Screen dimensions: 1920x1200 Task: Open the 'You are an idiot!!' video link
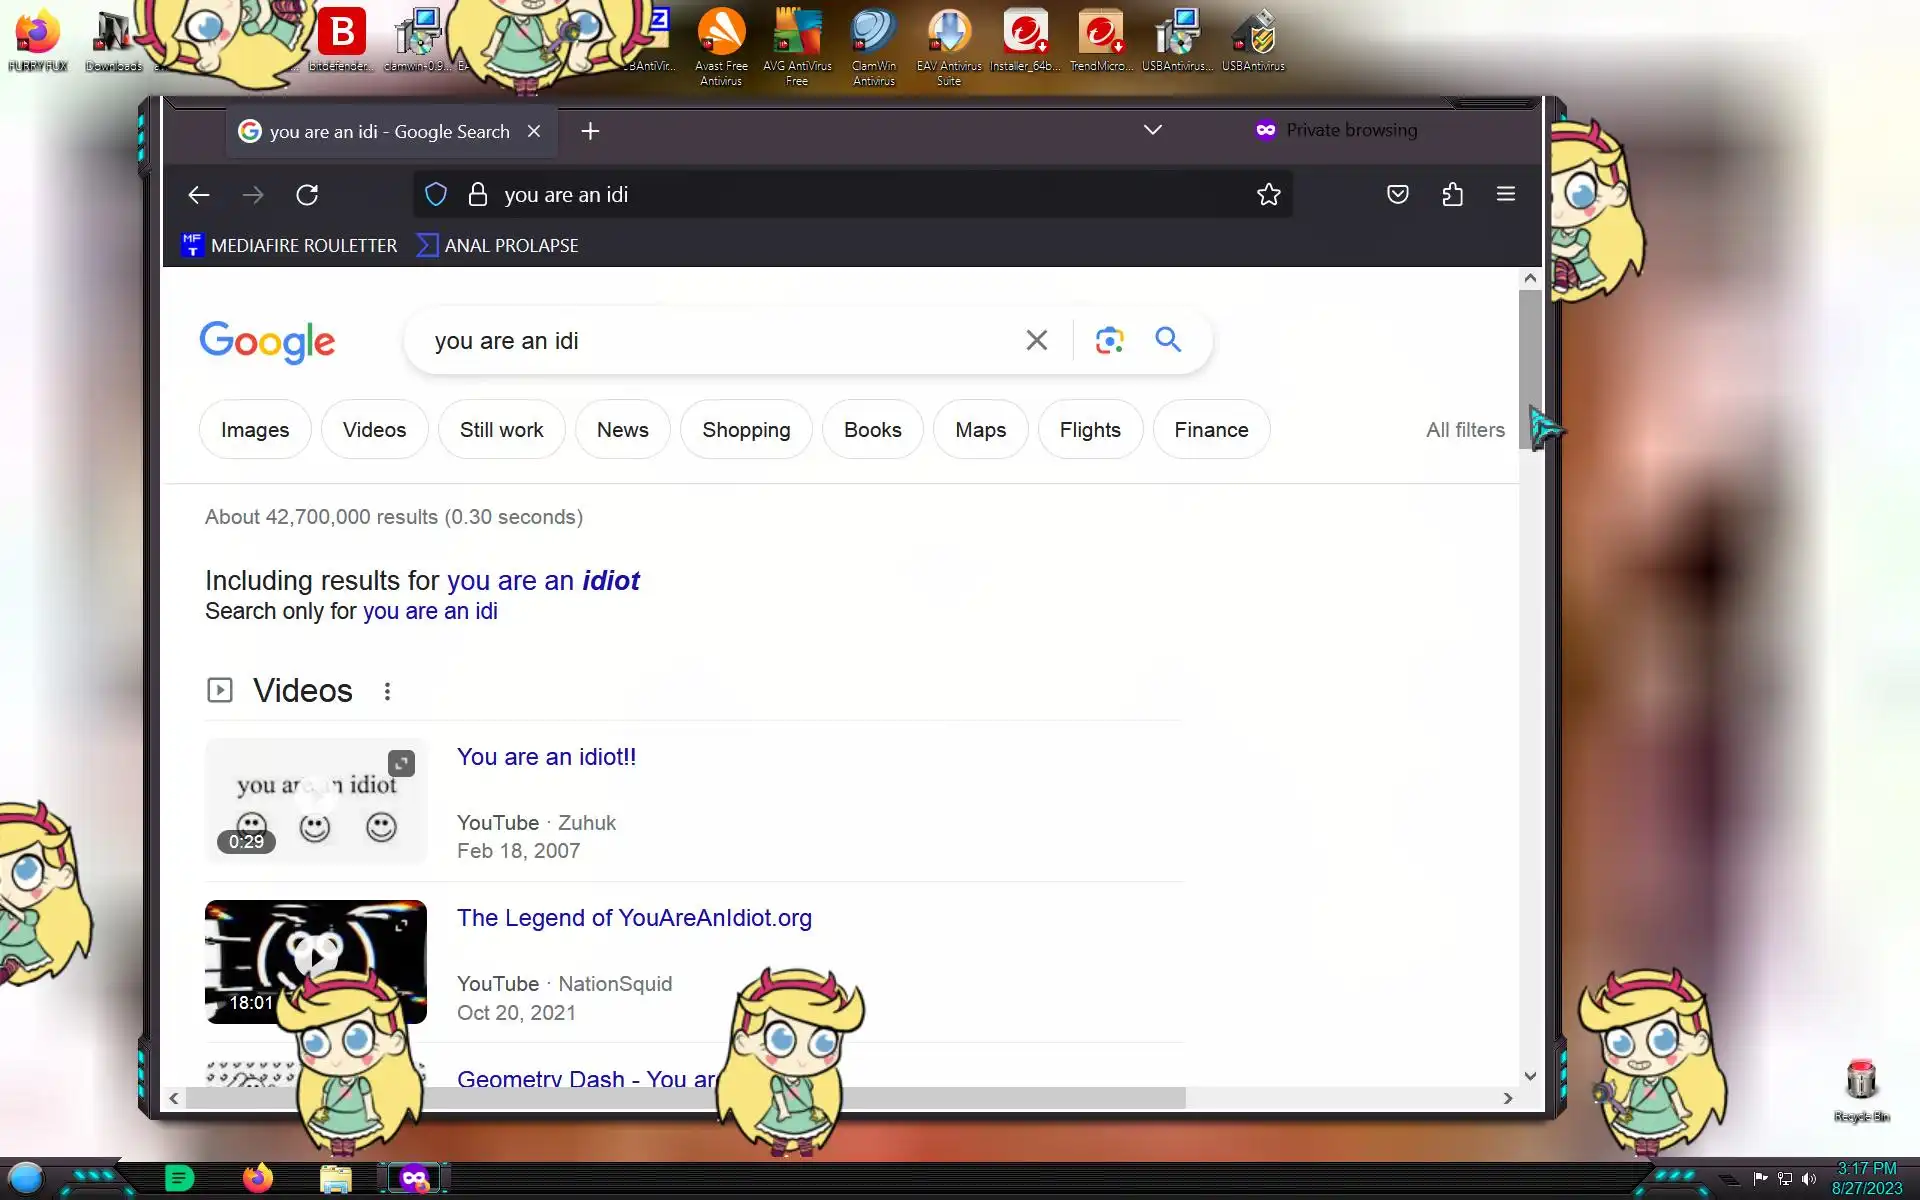(x=546, y=757)
